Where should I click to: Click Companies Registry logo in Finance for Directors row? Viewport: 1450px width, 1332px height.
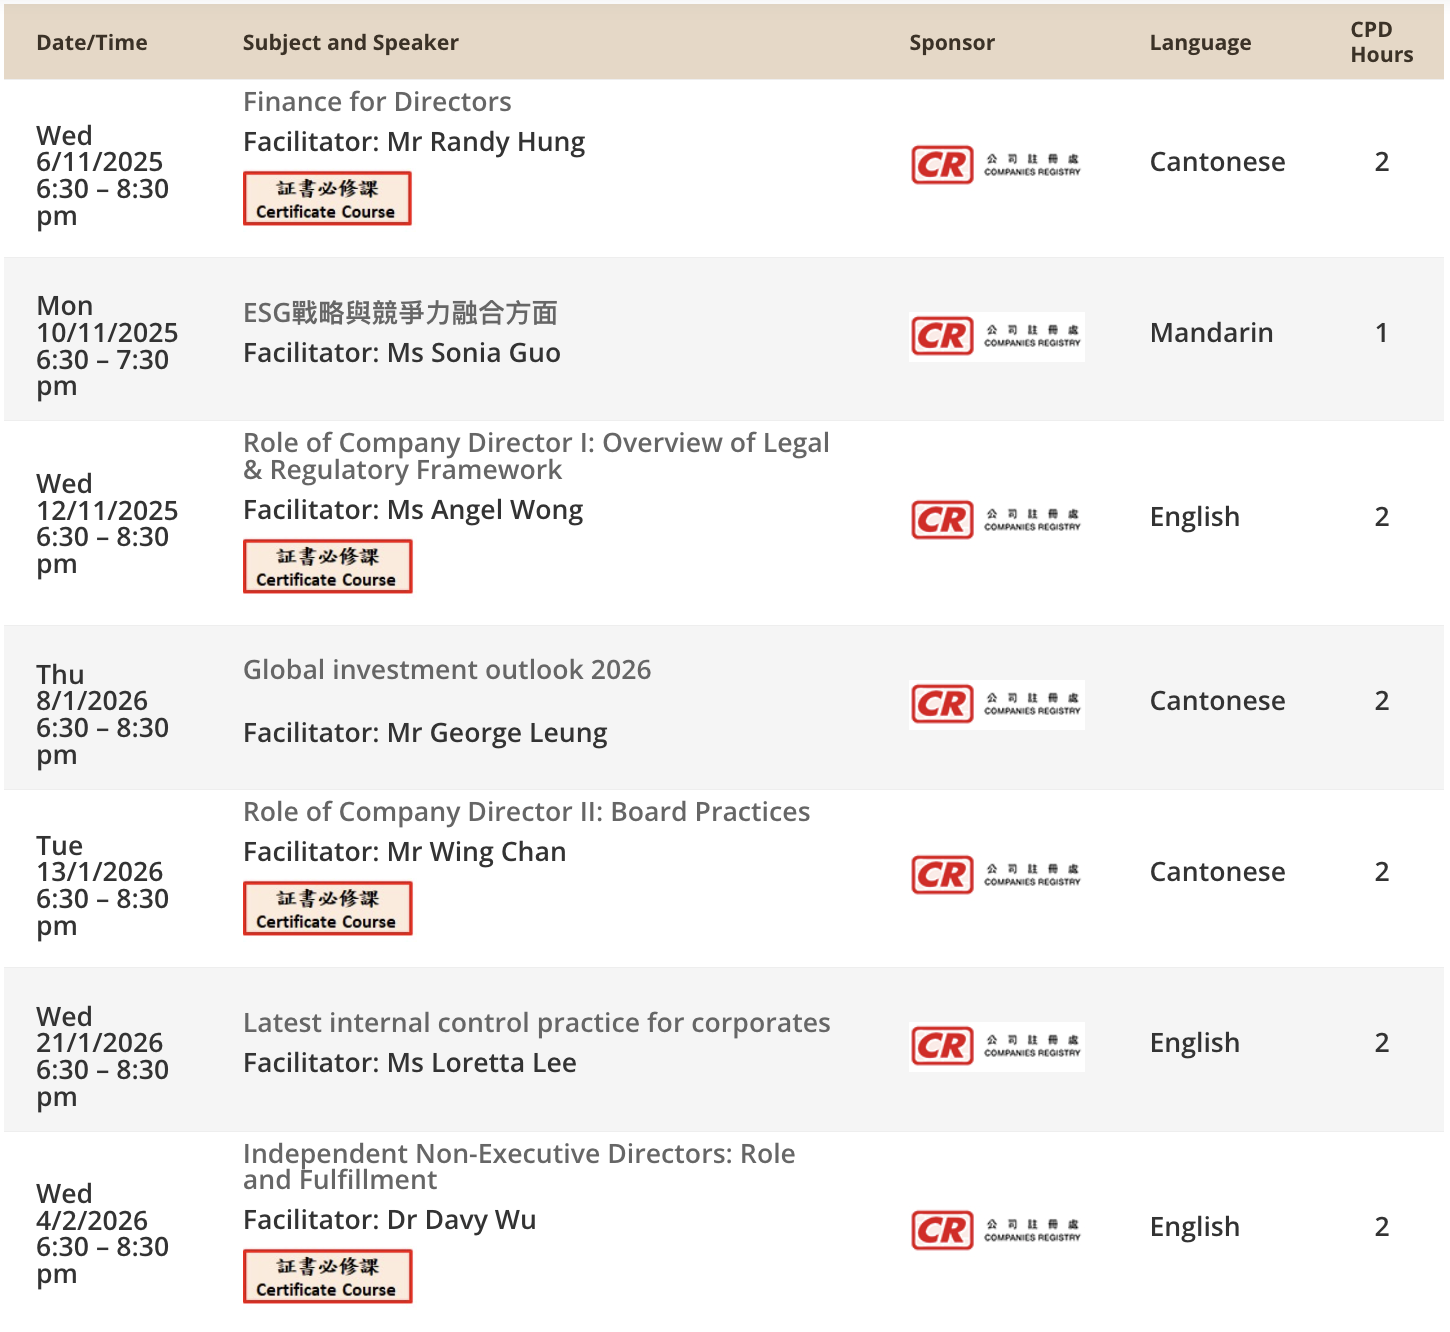coord(996,165)
